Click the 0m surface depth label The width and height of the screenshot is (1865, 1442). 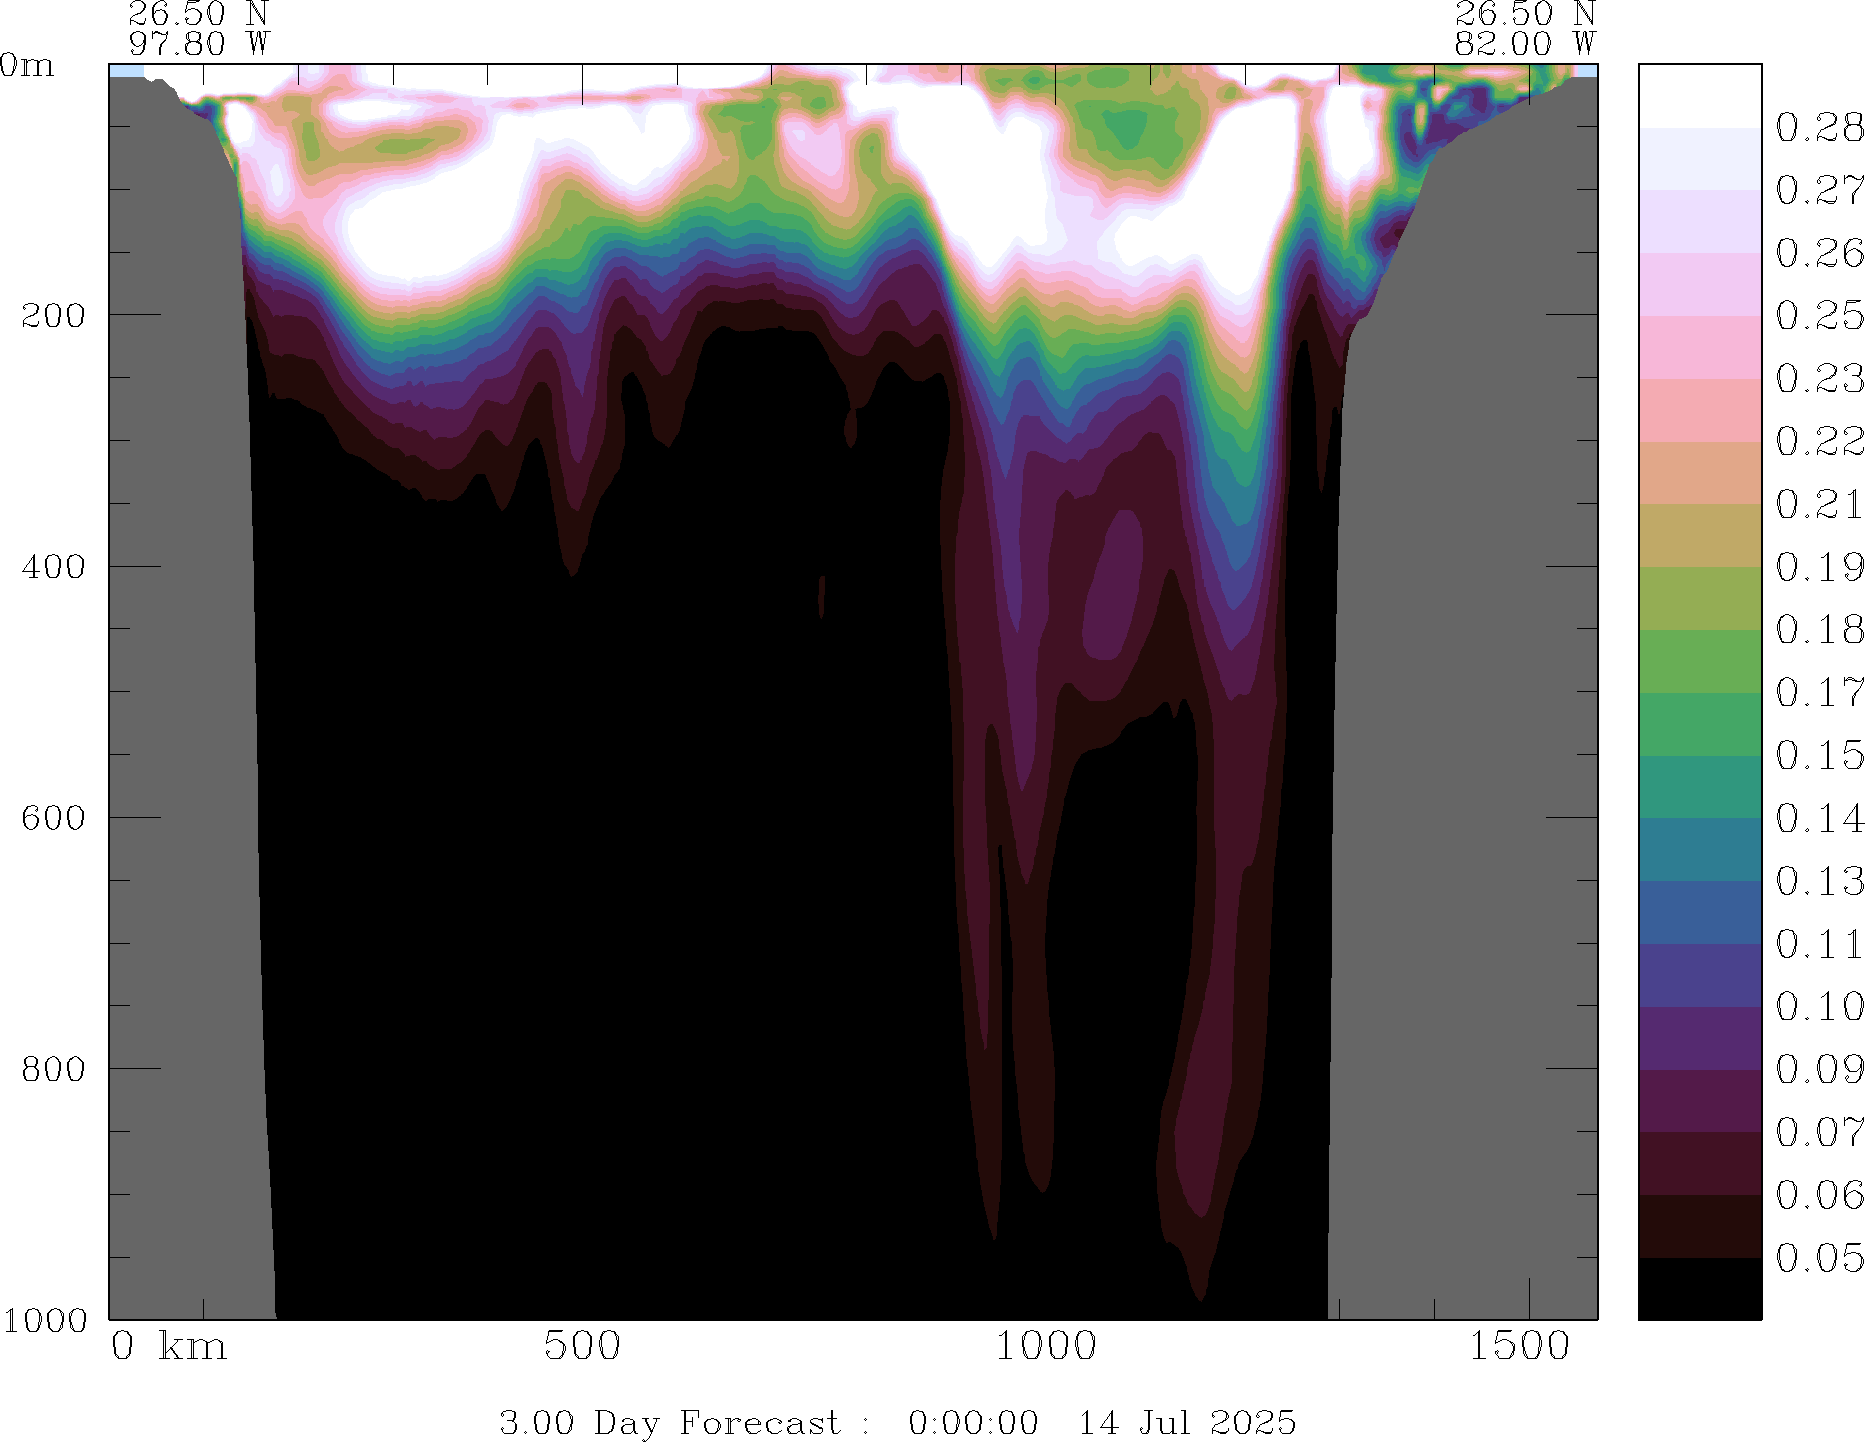click(x=27, y=65)
